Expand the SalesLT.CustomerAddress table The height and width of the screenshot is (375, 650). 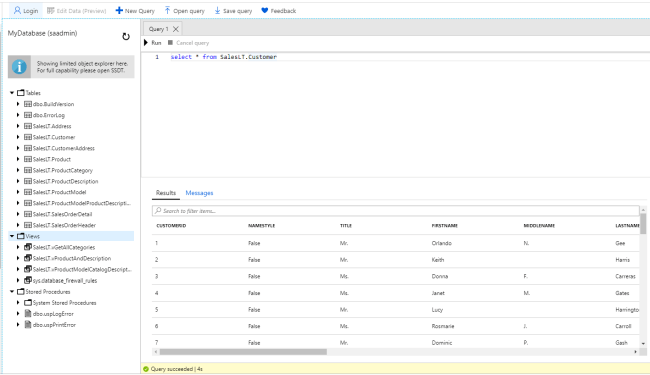18,148
